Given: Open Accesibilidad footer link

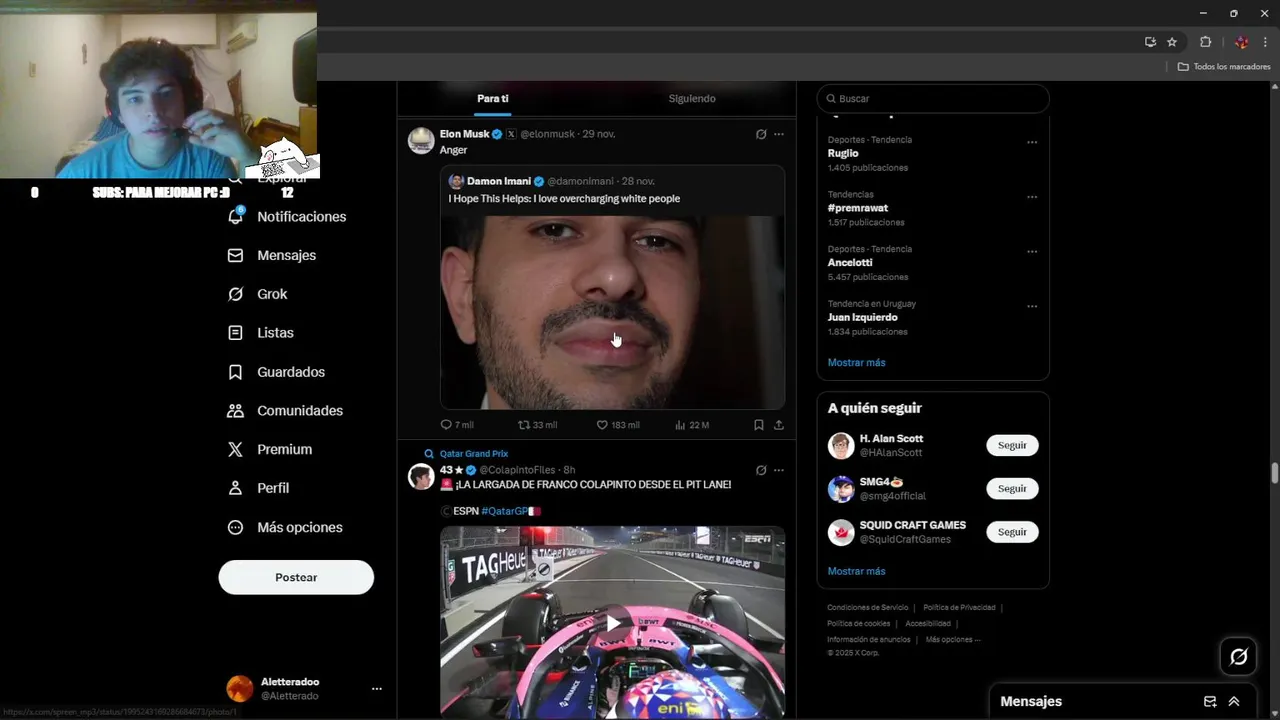Looking at the screenshot, I should [x=928, y=624].
